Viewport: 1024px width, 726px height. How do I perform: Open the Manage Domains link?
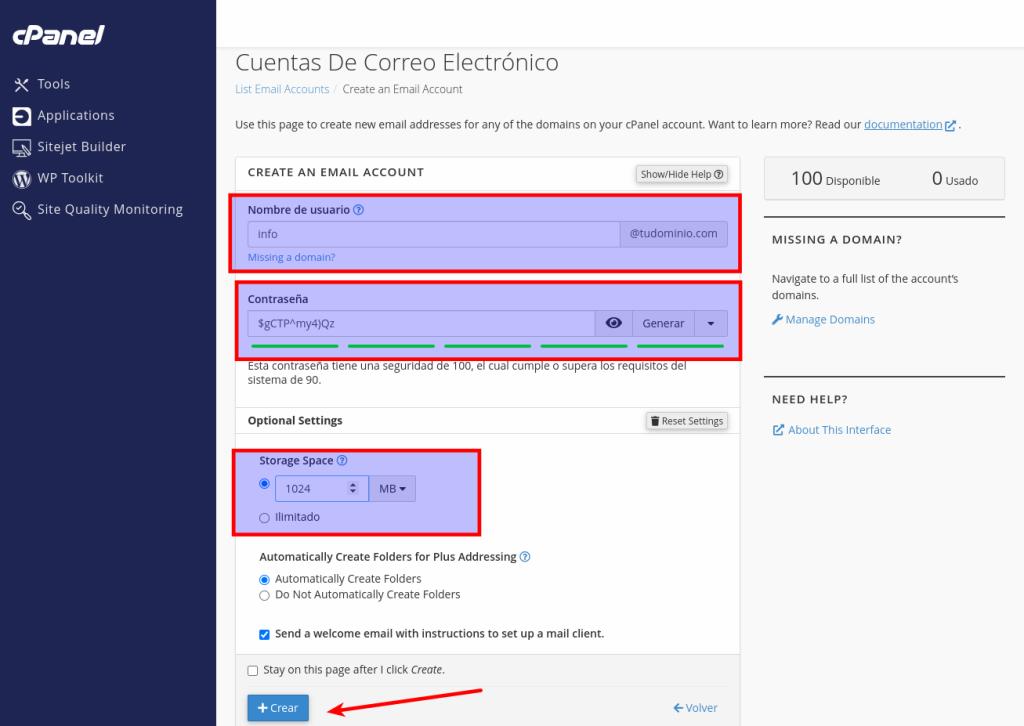coord(829,320)
